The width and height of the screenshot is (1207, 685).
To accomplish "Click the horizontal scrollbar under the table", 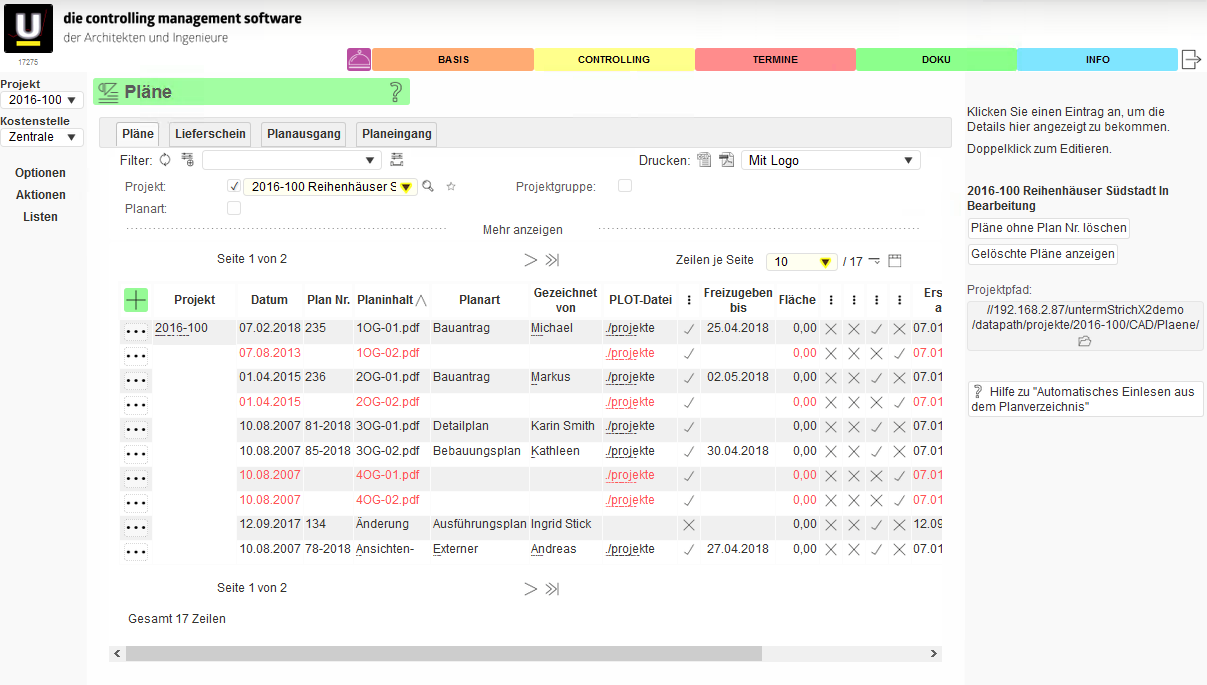I will tap(443, 653).
